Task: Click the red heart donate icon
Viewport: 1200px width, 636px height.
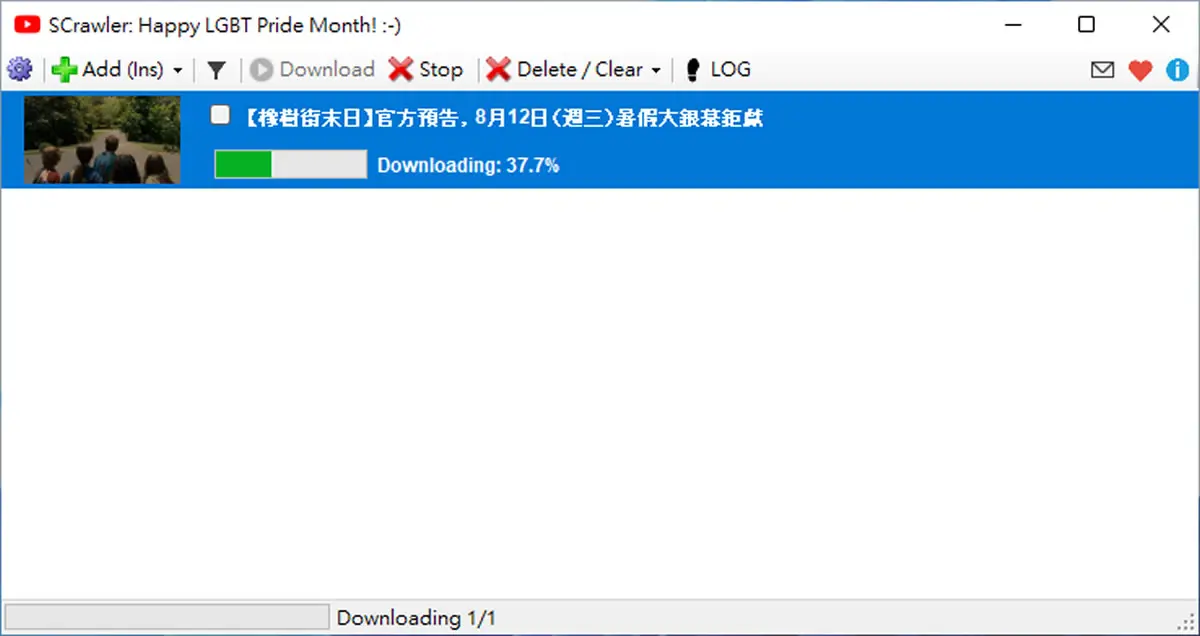Action: coord(1140,70)
